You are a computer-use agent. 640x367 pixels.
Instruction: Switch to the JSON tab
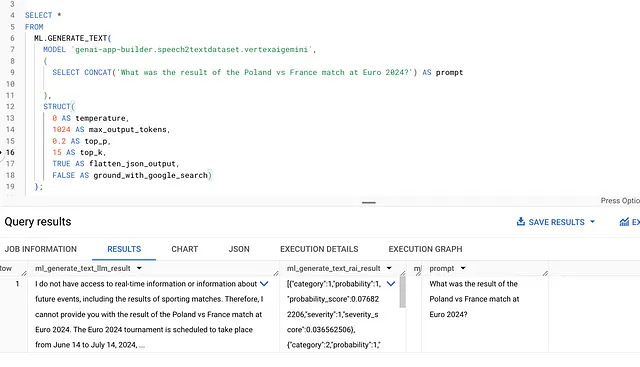point(239,249)
